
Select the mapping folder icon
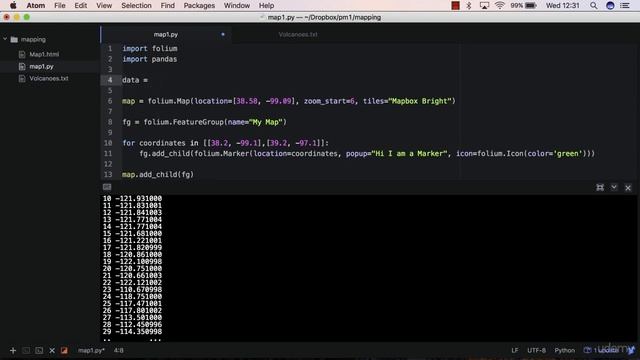pyautogui.click(x=14, y=39)
